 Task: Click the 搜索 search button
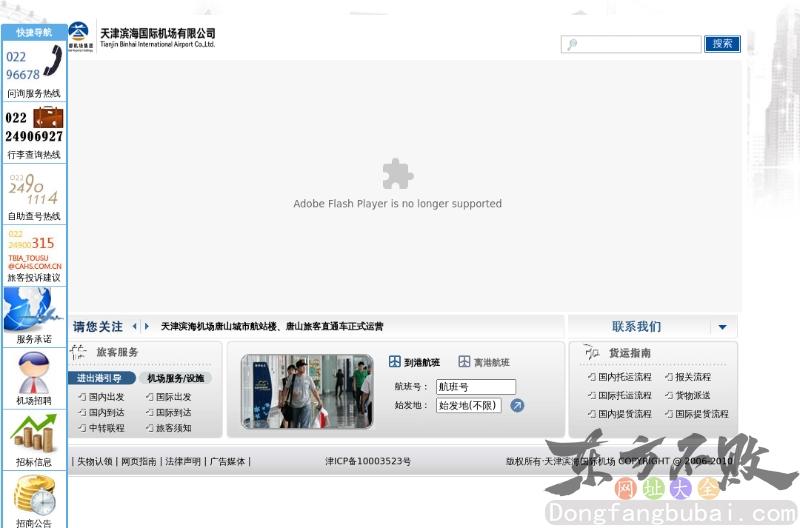pyautogui.click(x=722, y=44)
